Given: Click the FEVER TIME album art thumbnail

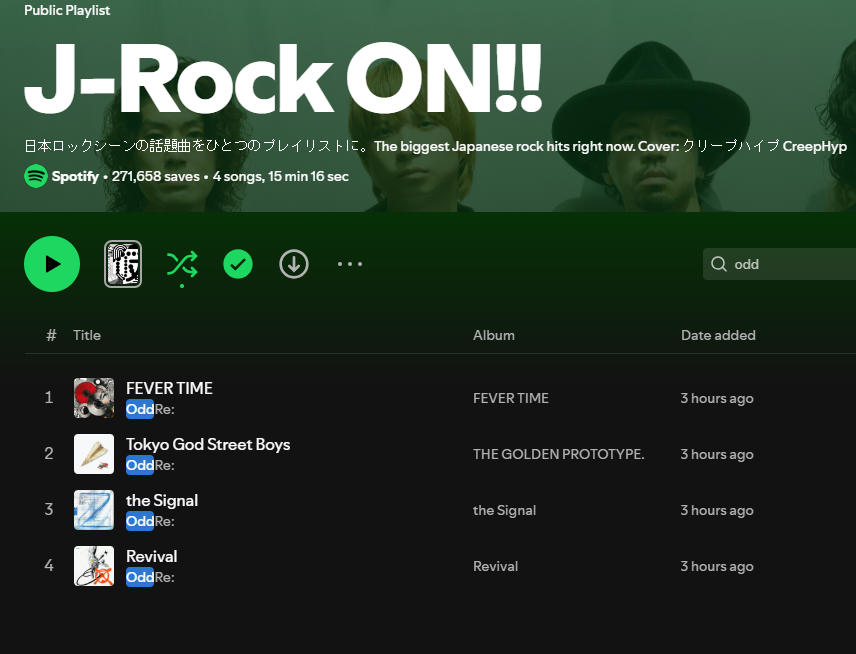Looking at the screenshot, I should tap(94, 398).
